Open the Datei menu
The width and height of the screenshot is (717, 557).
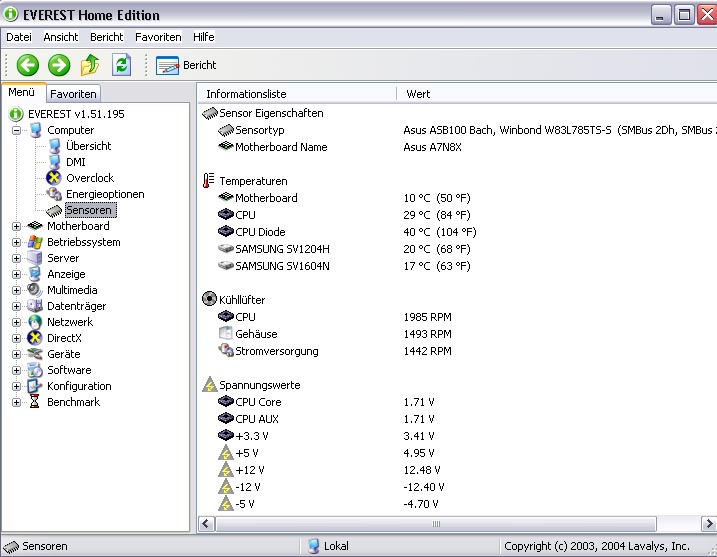[19, 37]
